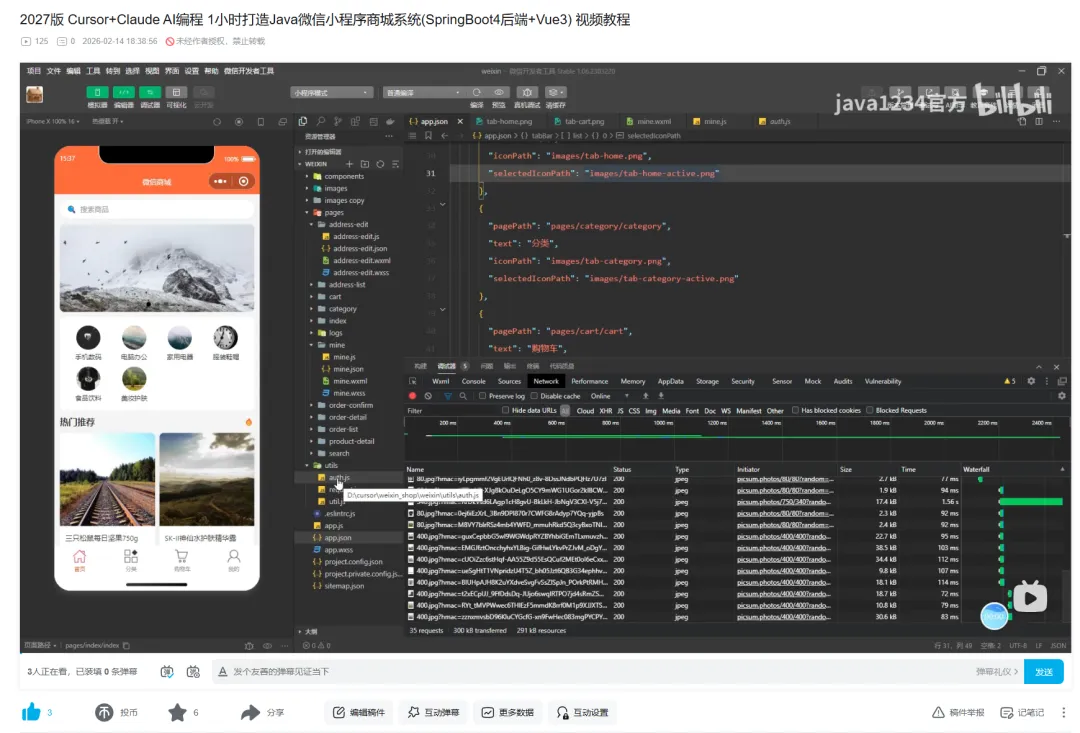Click the explorer files icon in activity bar
The width and height of the screenshot is (1080, 733).
pos(302,121)
